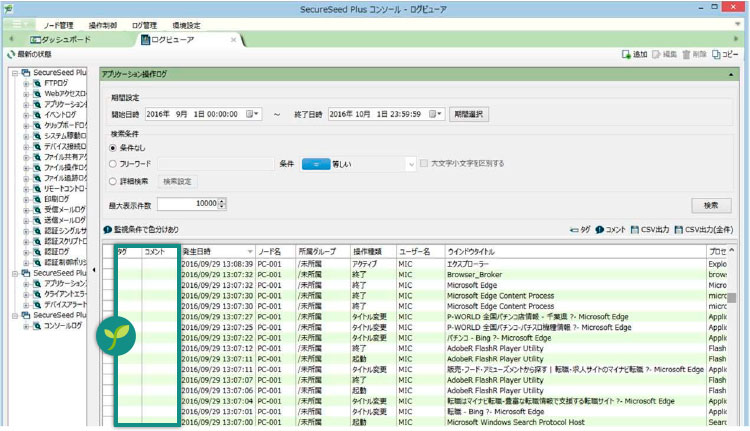Image resolution: width=750 pixels, height=431 pixels.
Task: Click the 追加 add icon
Action: (x=626, y=55)
